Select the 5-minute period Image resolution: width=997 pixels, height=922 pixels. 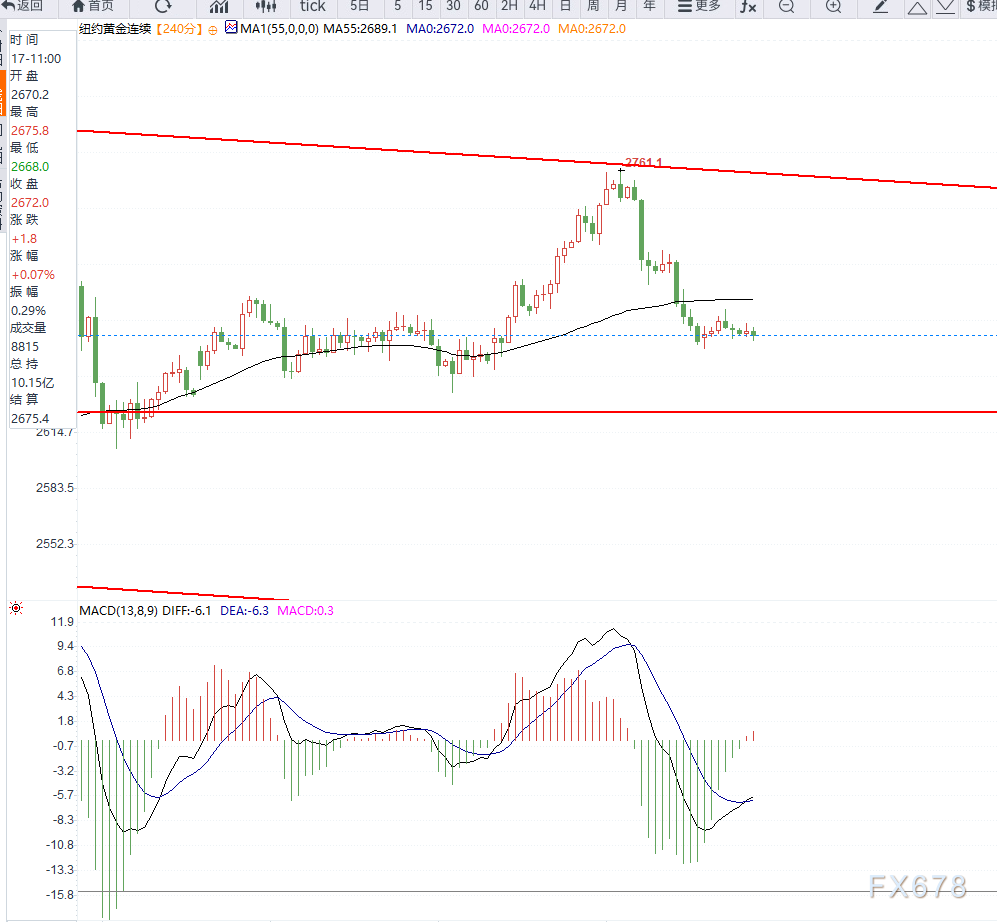click(x=397, y=6)
